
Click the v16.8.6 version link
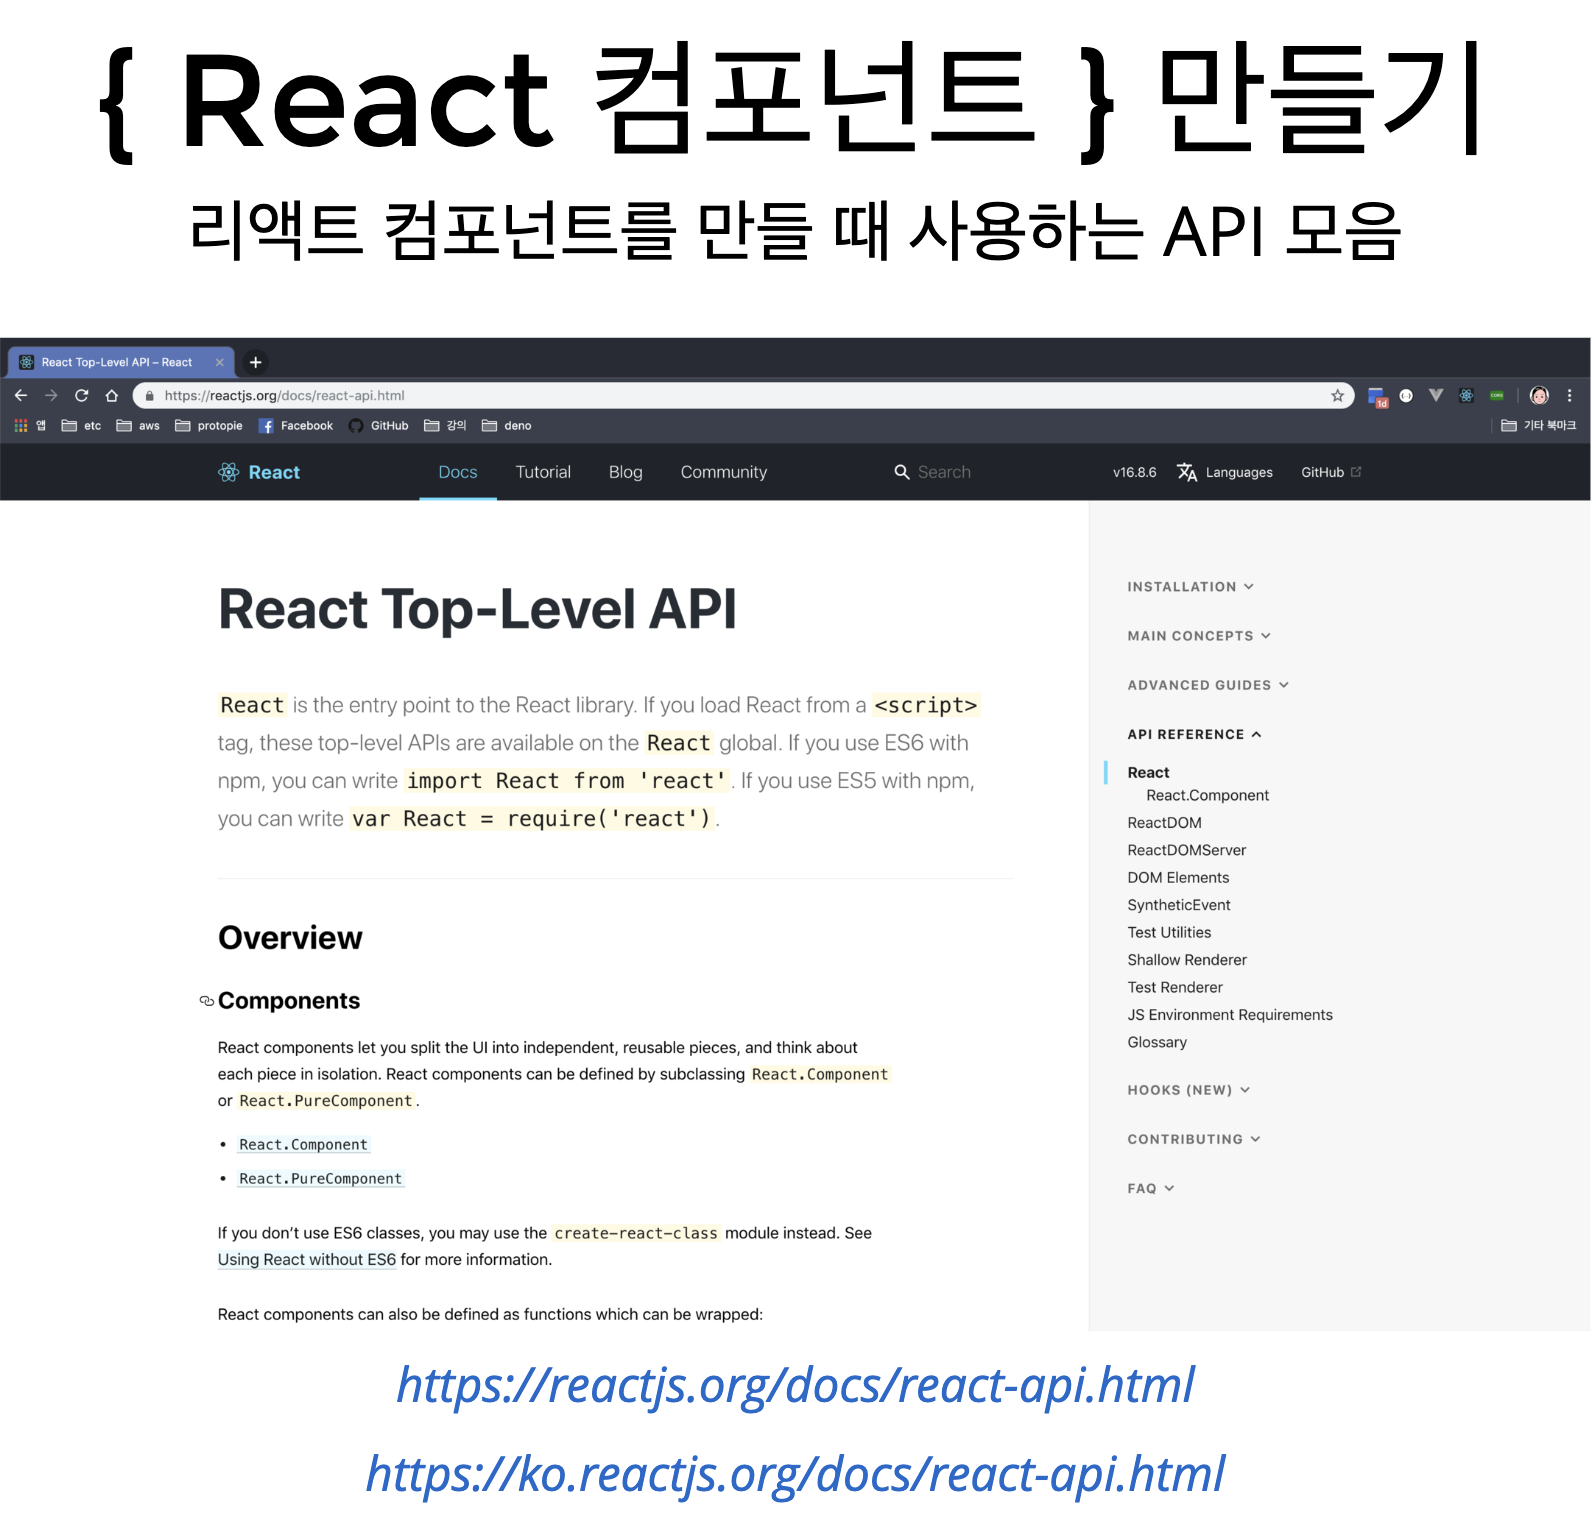[1135, 472]
